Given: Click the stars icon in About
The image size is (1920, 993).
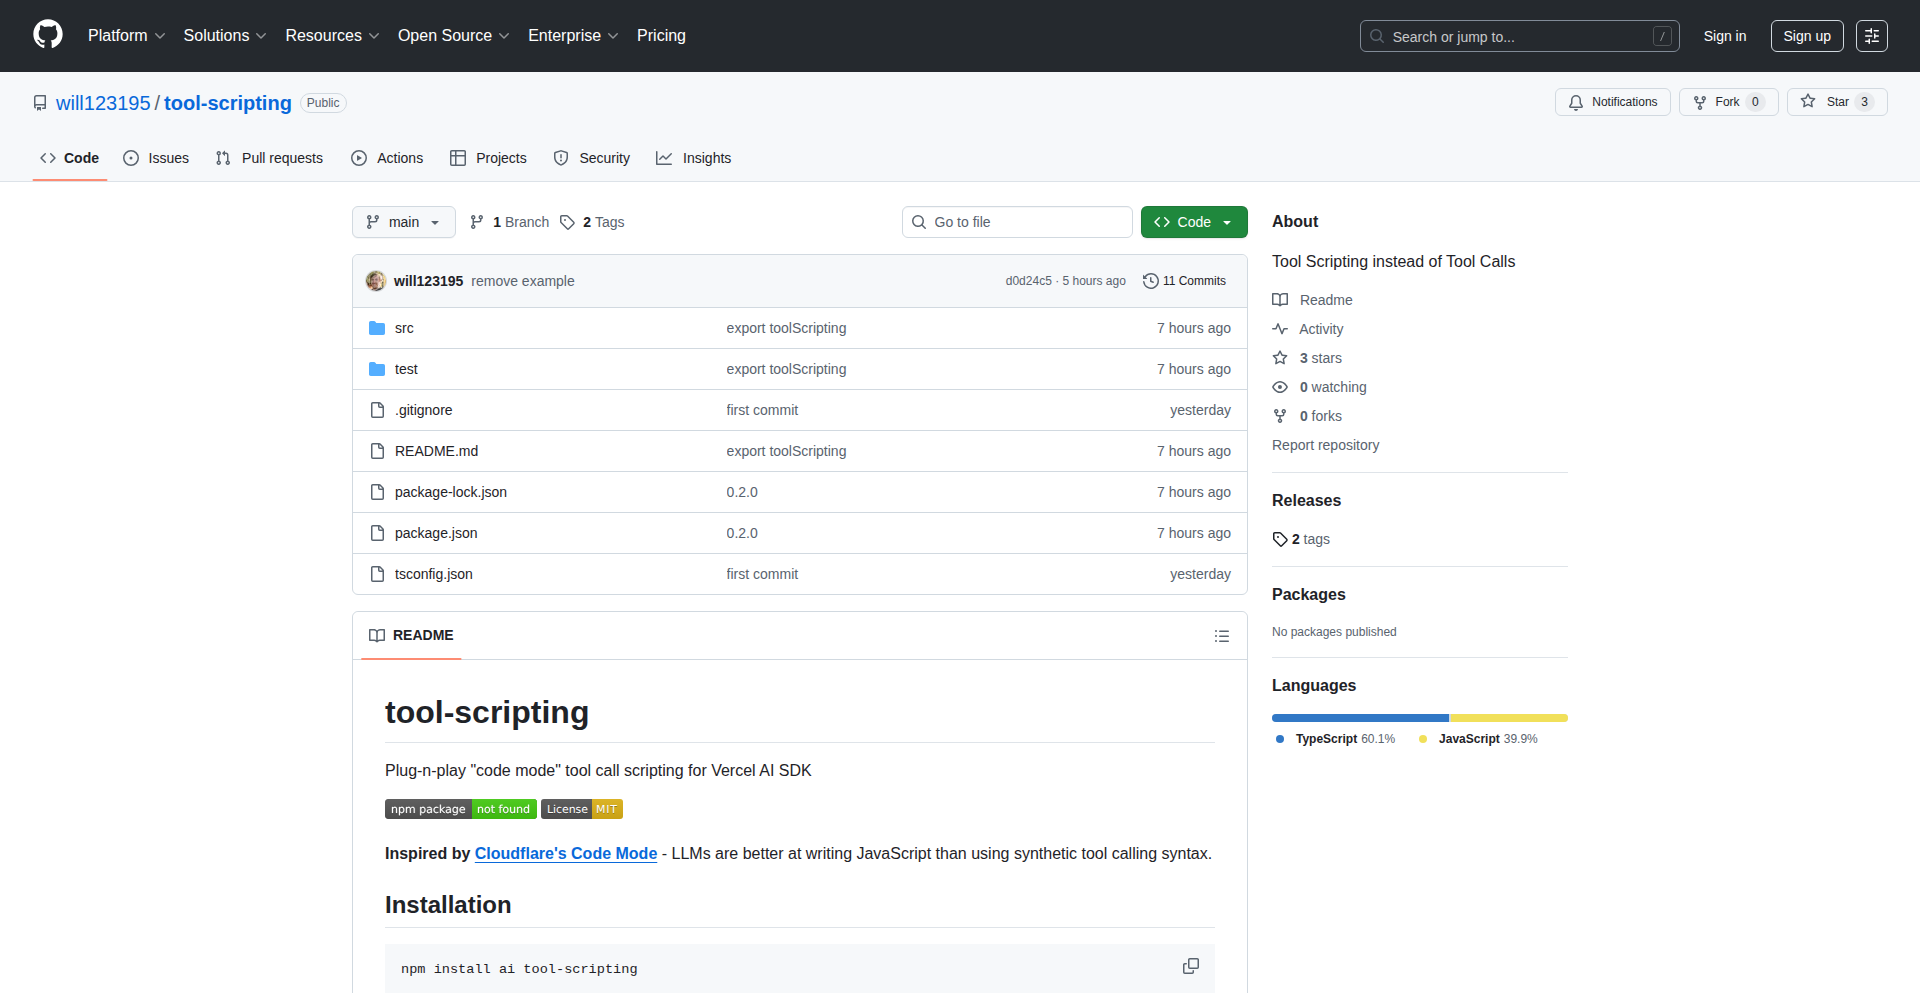Looking at the screenshot, I should 1280,358.
